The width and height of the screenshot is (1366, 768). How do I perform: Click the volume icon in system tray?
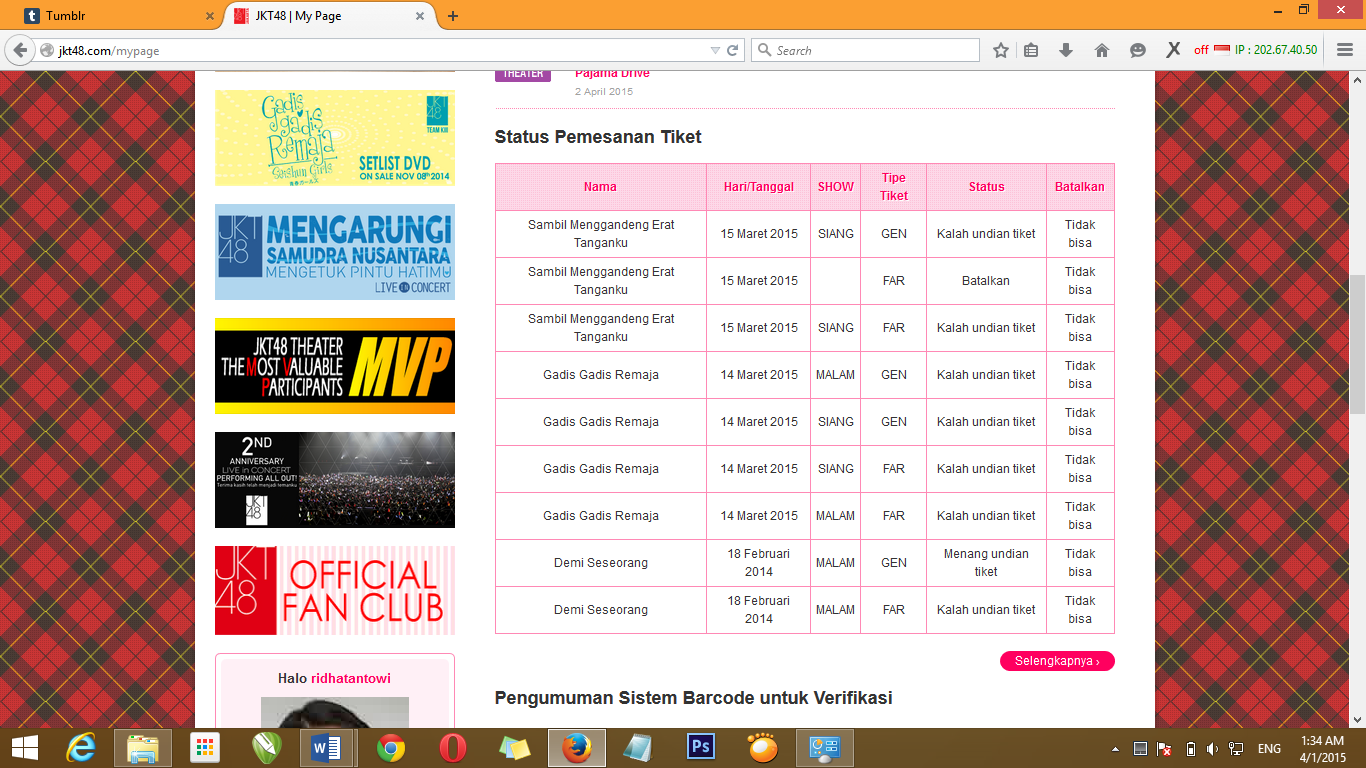tap(1212, 749)
